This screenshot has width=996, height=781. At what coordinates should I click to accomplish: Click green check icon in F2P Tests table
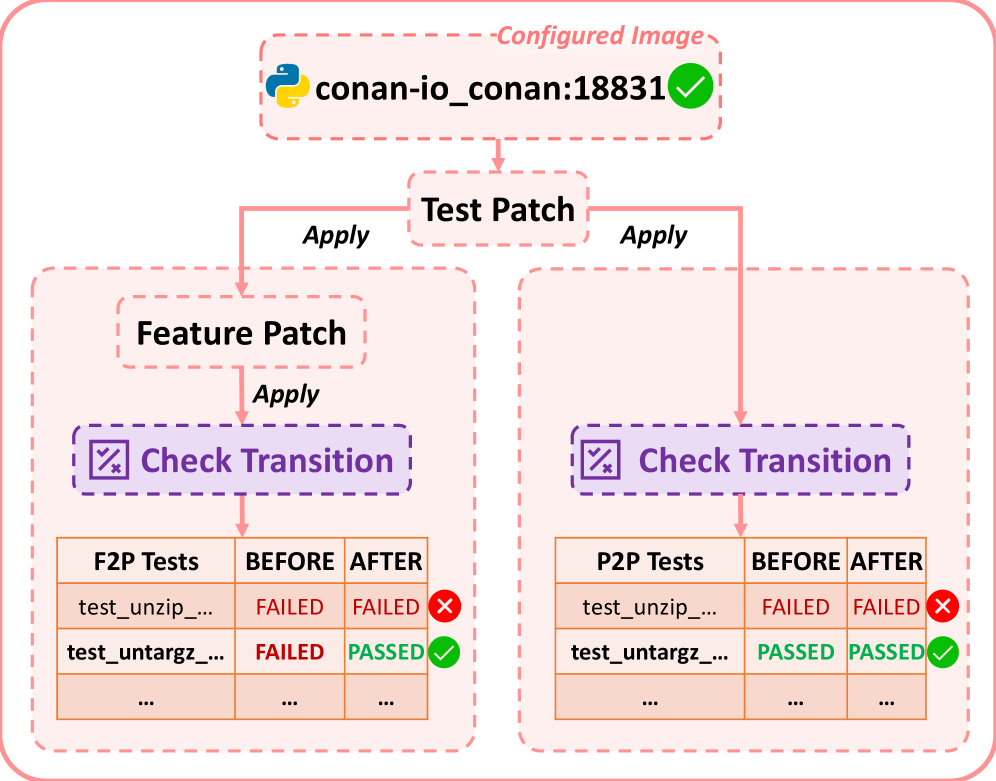coord(444,652)
